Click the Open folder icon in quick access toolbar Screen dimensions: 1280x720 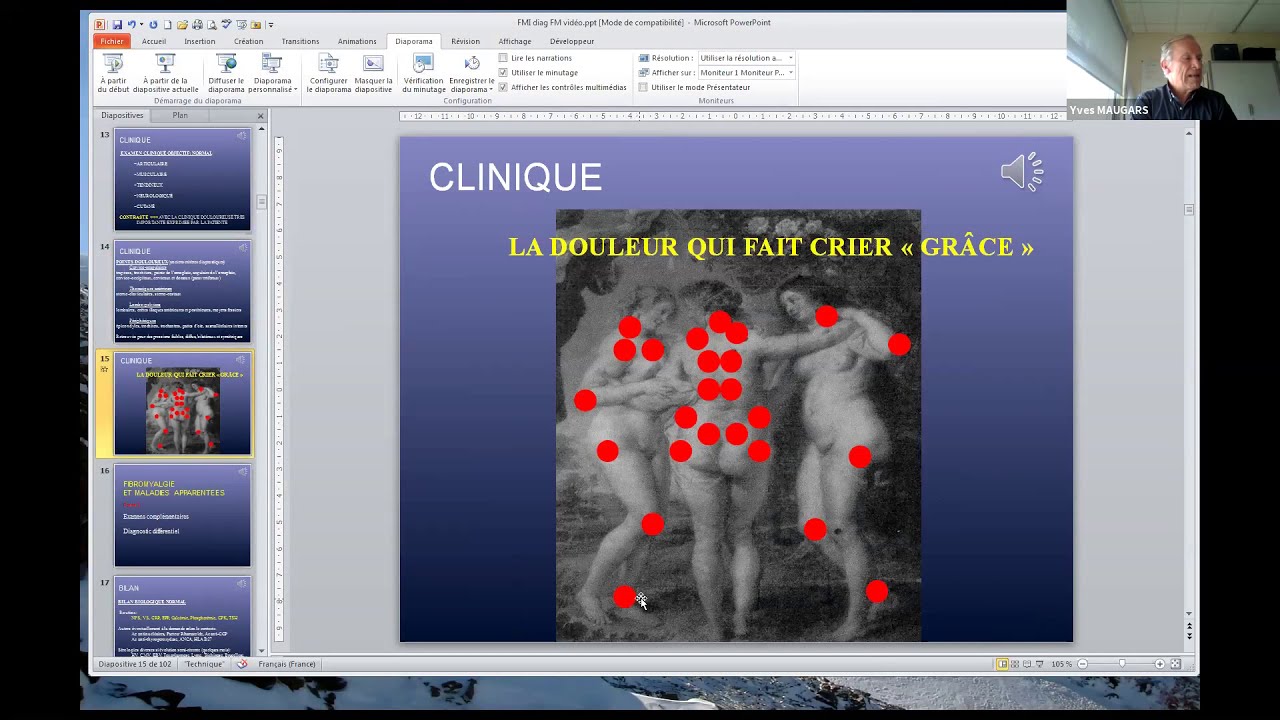182,25
